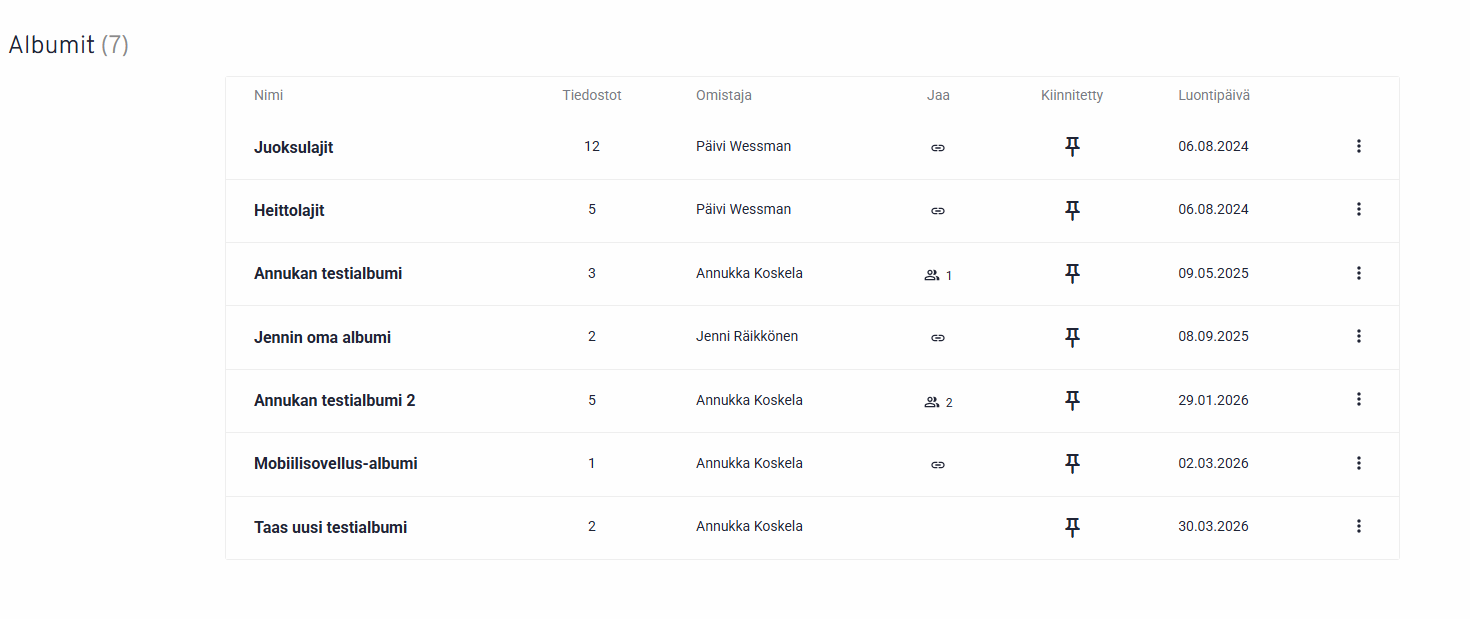The width and height of the screenshot is (1470, 619).
Task: Toggle pin for Heittolajit album
Action: (x=1072, y=210)
